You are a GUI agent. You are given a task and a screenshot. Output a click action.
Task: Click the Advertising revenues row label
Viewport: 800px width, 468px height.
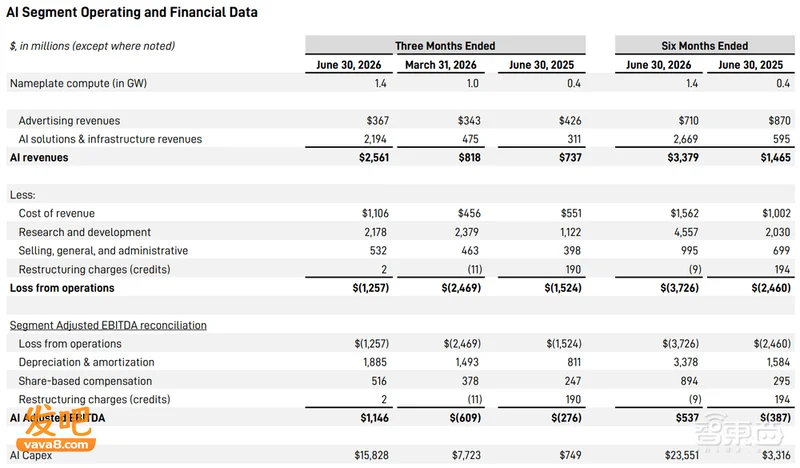click(x=69, y=120)
